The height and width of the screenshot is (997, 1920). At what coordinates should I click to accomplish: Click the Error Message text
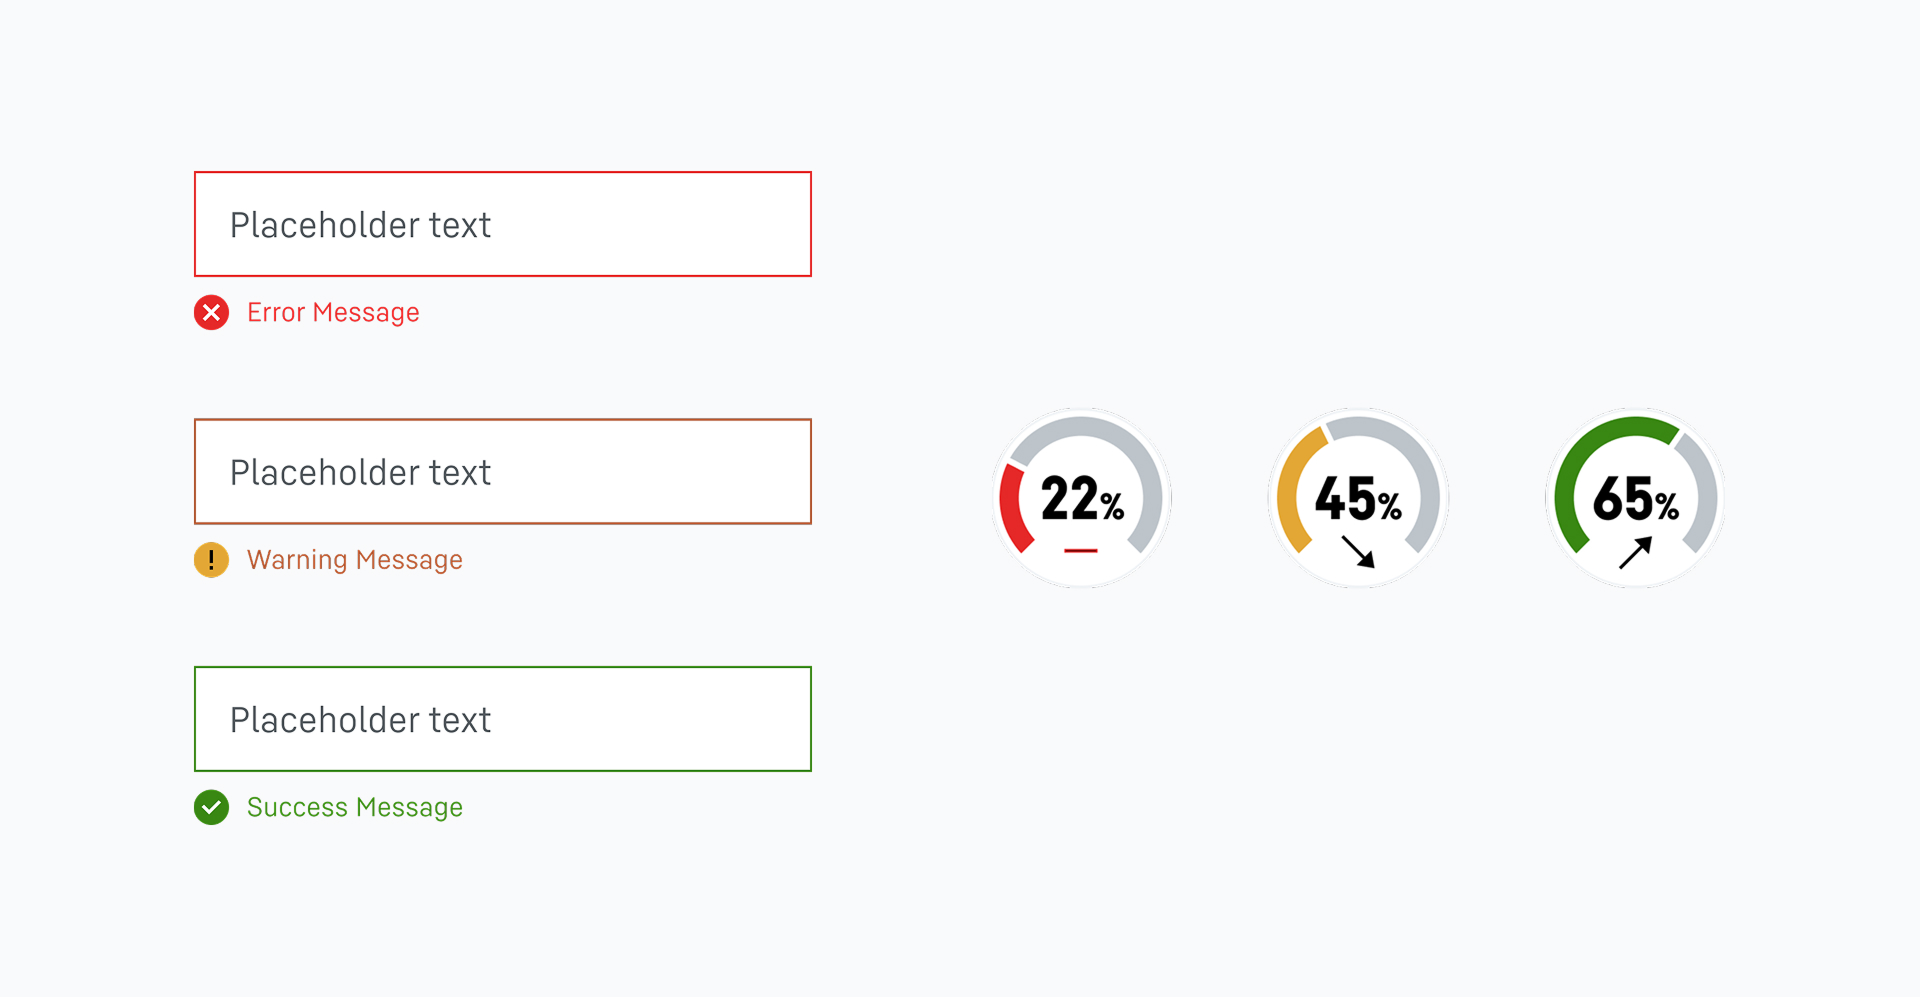333,313
